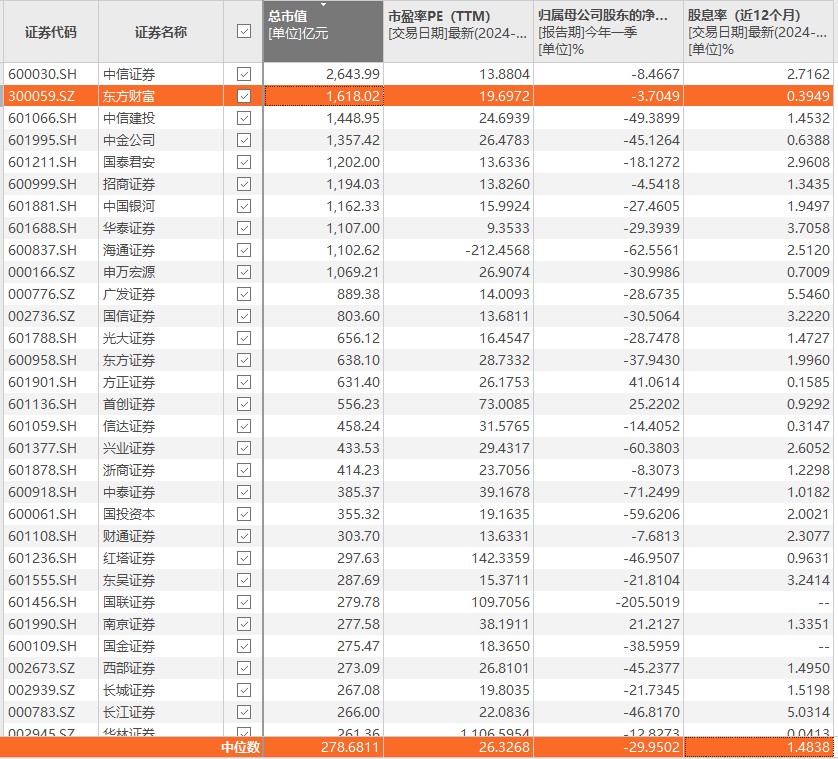Uncheck the checkbox for 中信证券 row
Viewport: 838px width, 759px height.
coord(243,74)
